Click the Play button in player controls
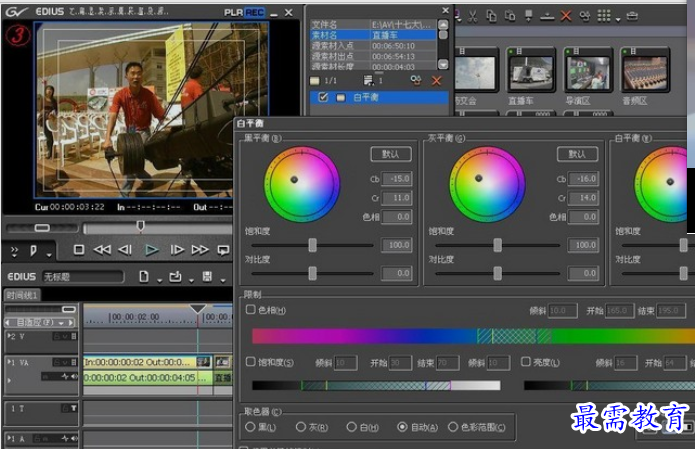Image resolution: width=695 pixels, height=449 pixels. point(152,249)
